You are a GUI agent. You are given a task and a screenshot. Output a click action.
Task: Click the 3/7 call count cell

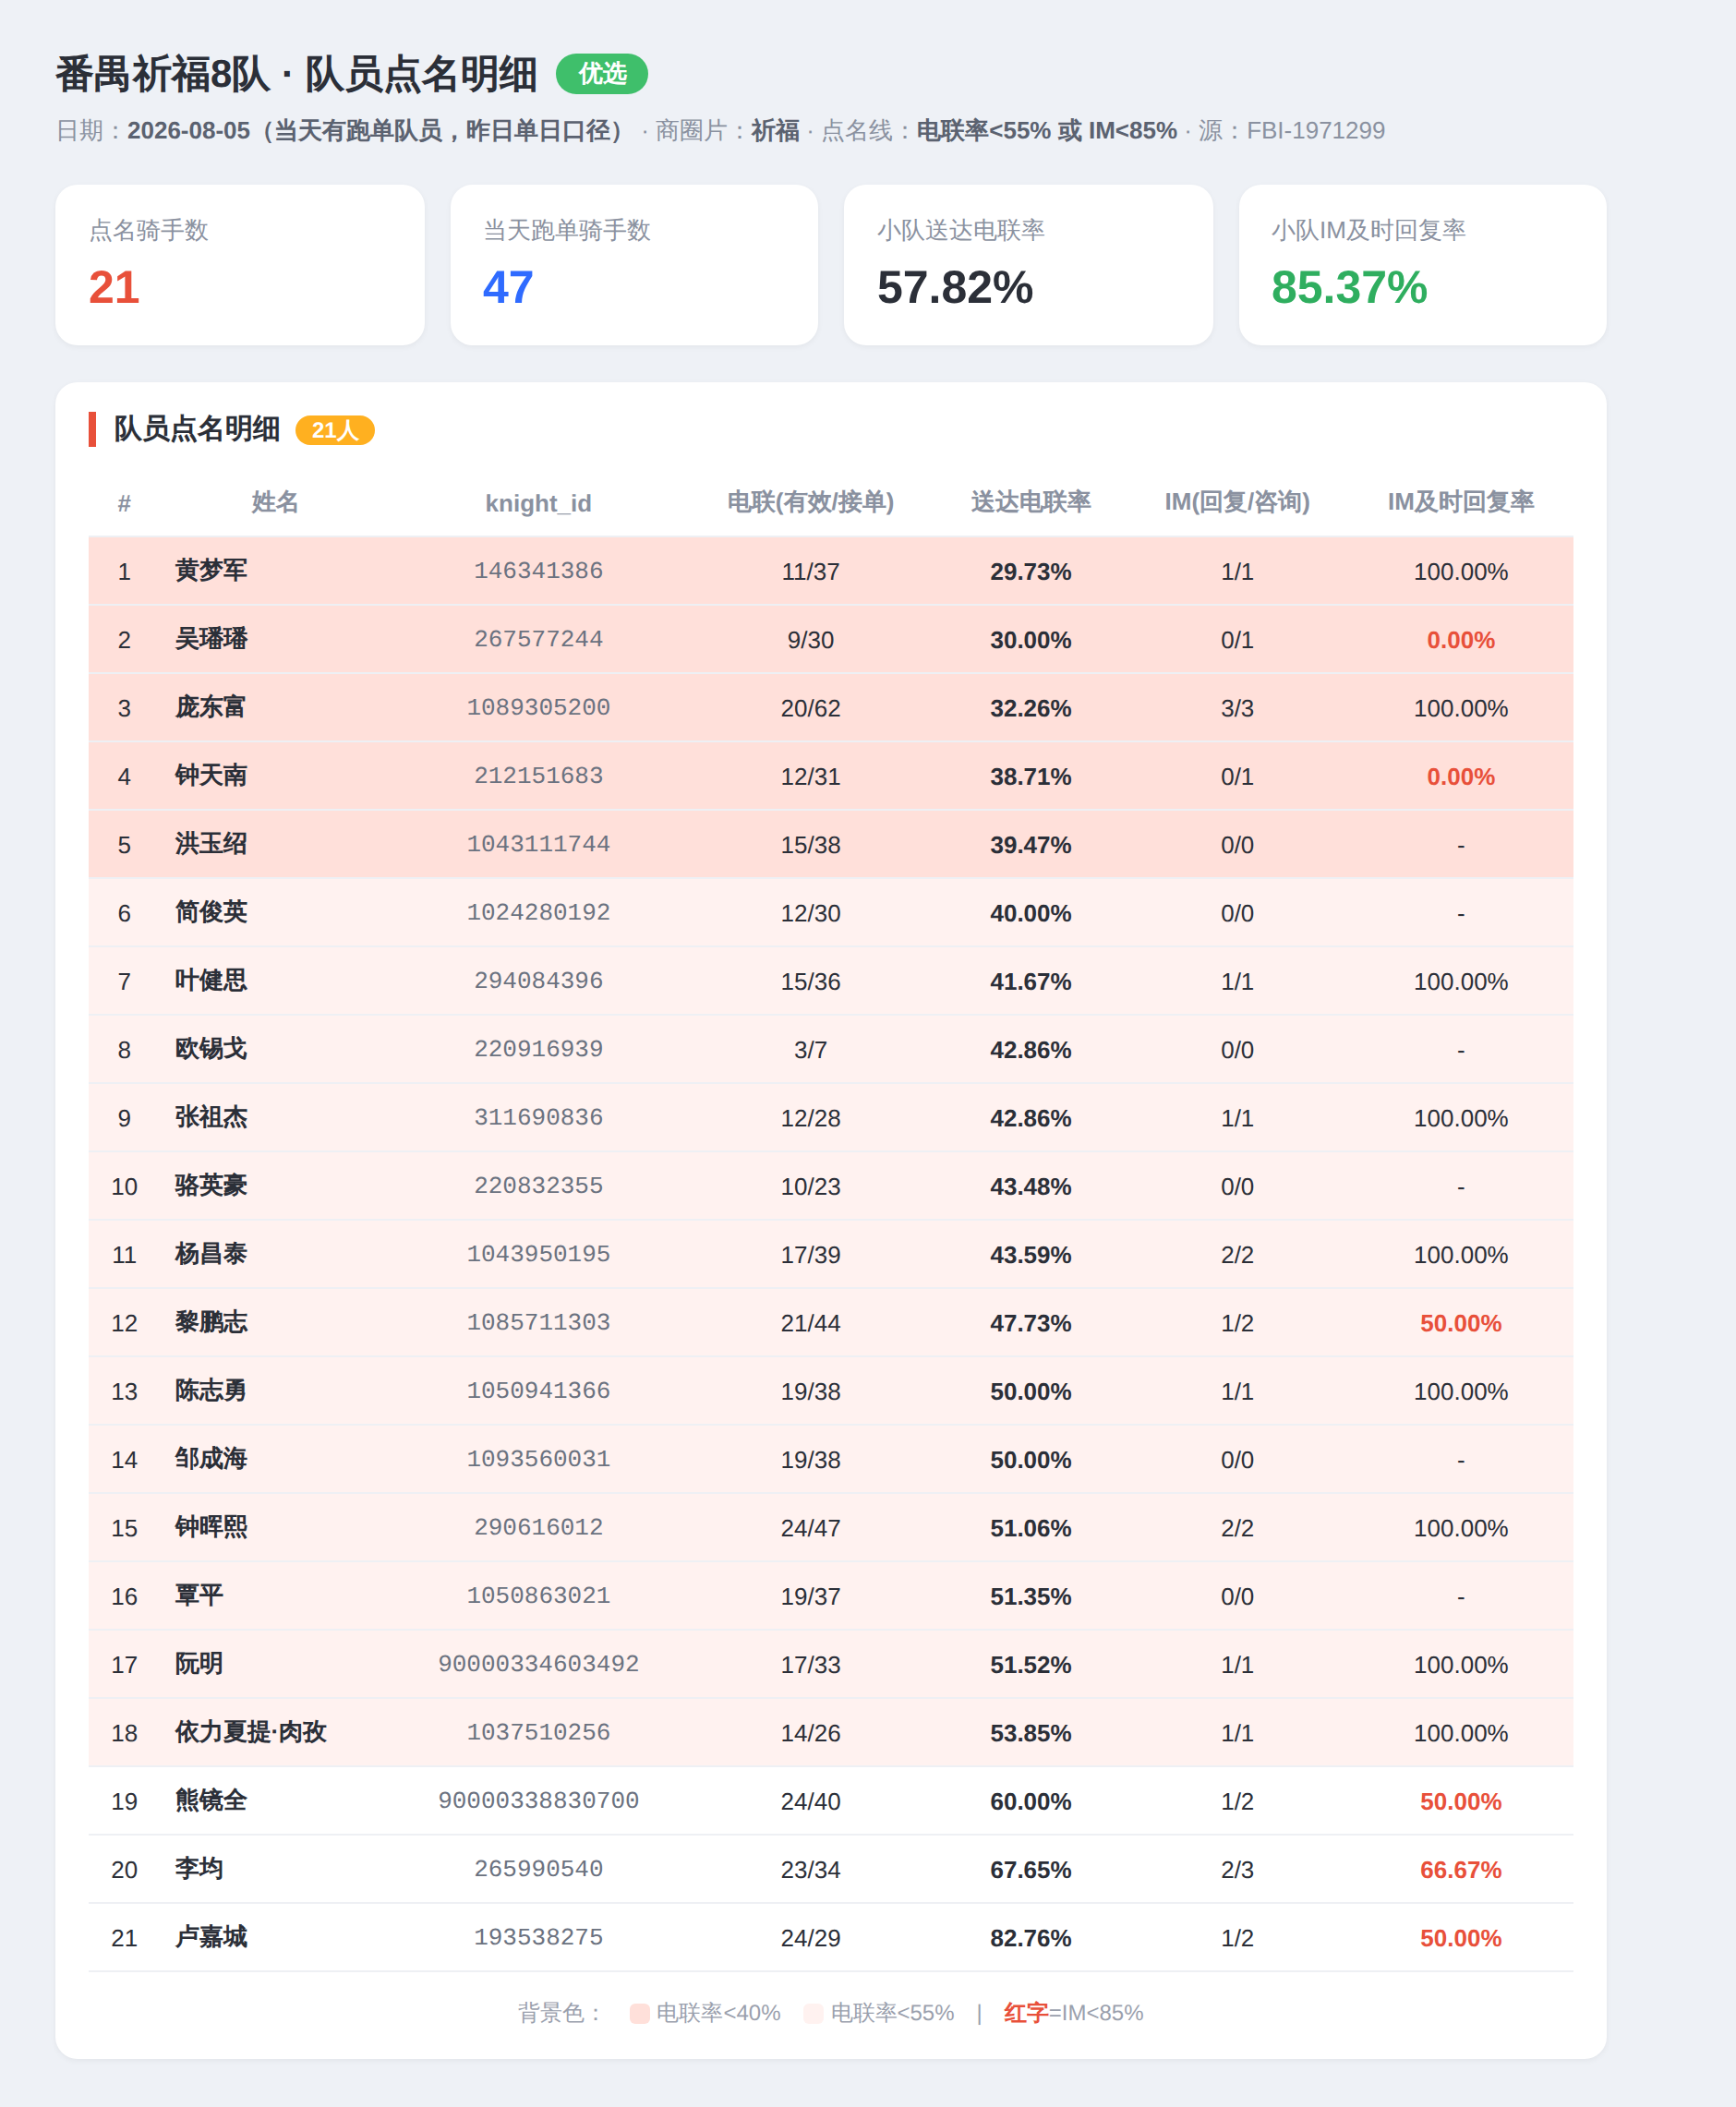(810, 1050)
